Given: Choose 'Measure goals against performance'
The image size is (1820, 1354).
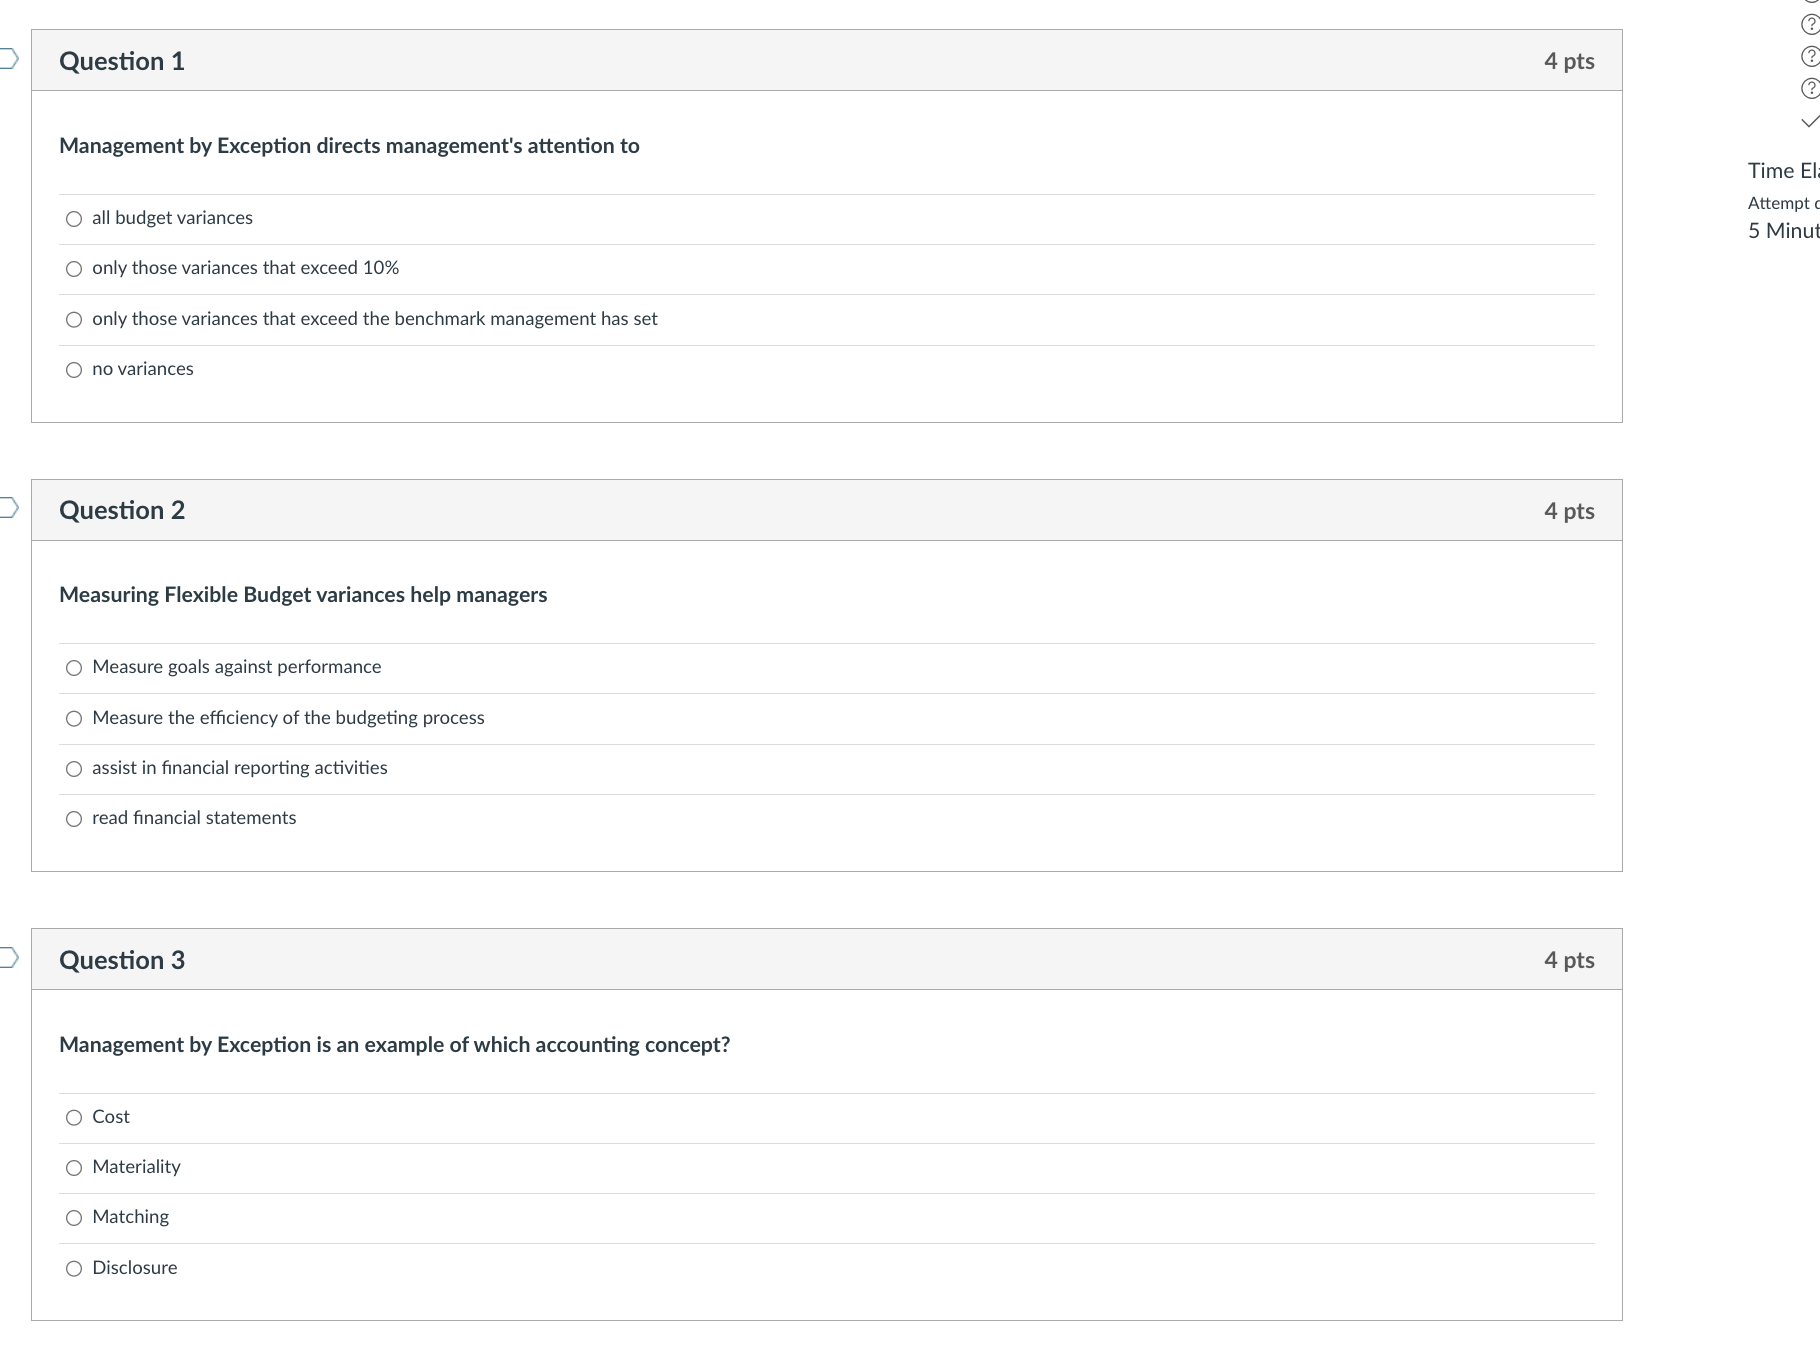Looking at the screenshot, I should [74, 667].
